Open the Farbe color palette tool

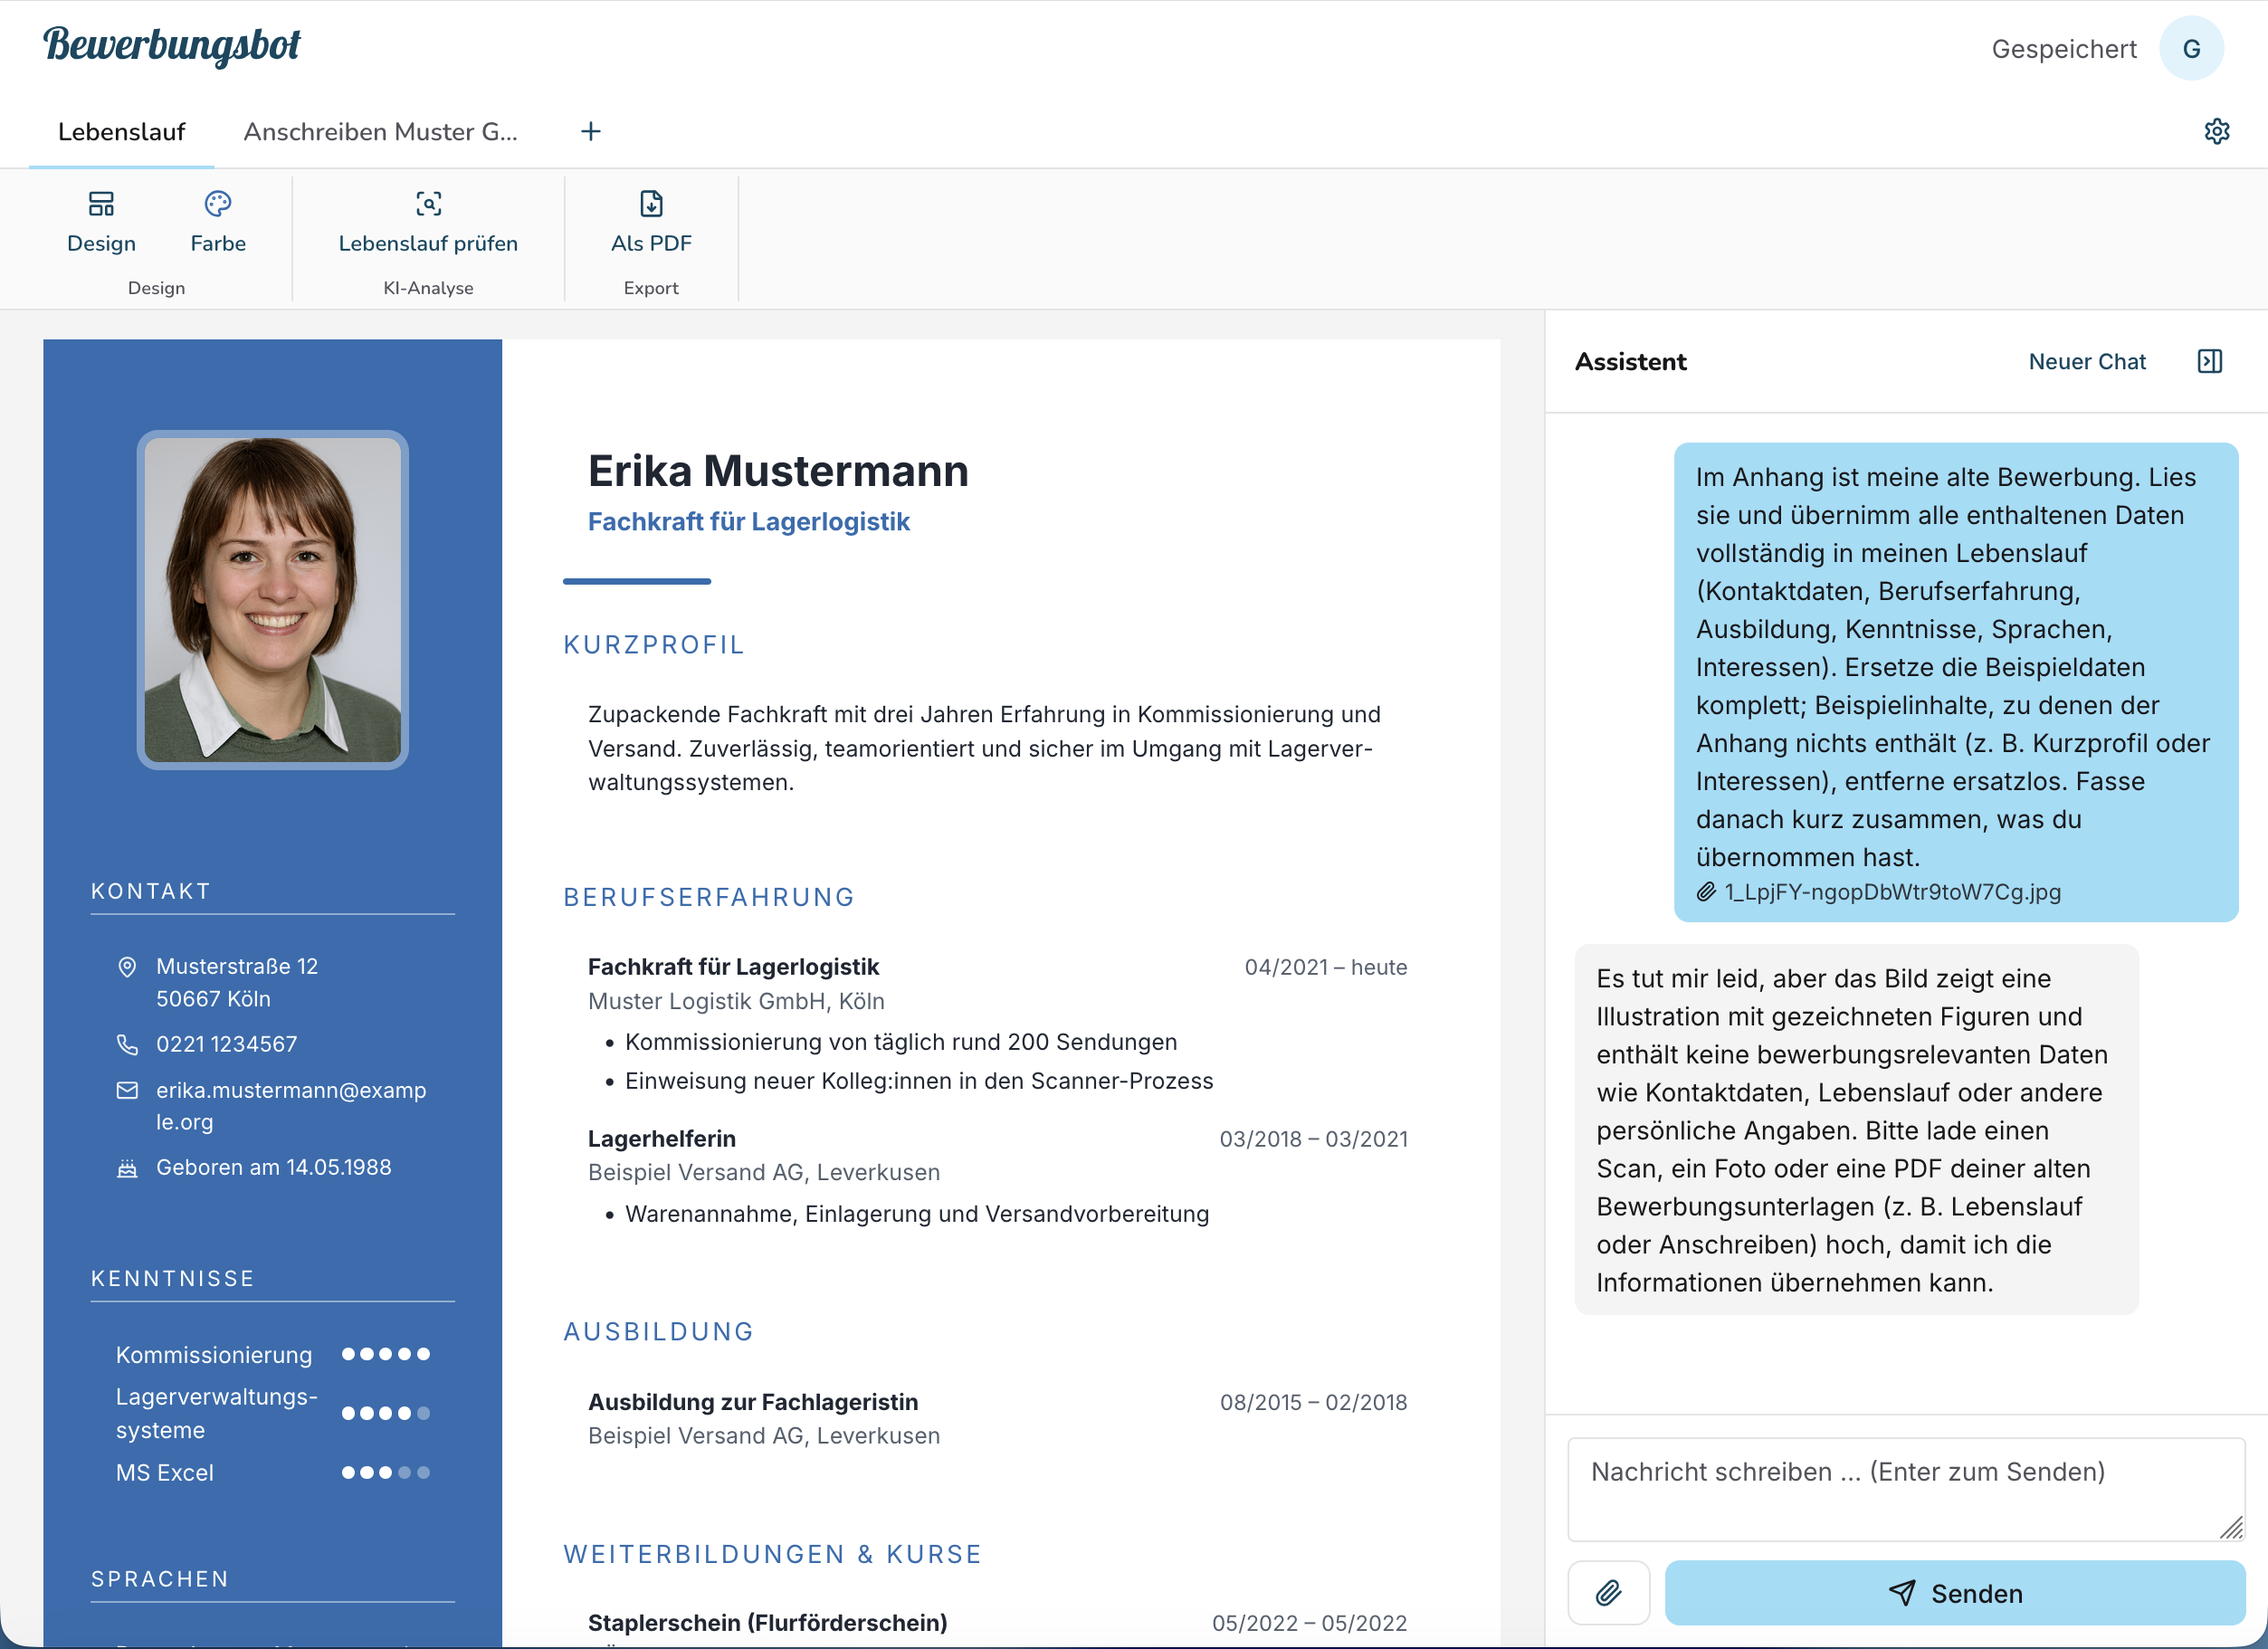point(218,223)
